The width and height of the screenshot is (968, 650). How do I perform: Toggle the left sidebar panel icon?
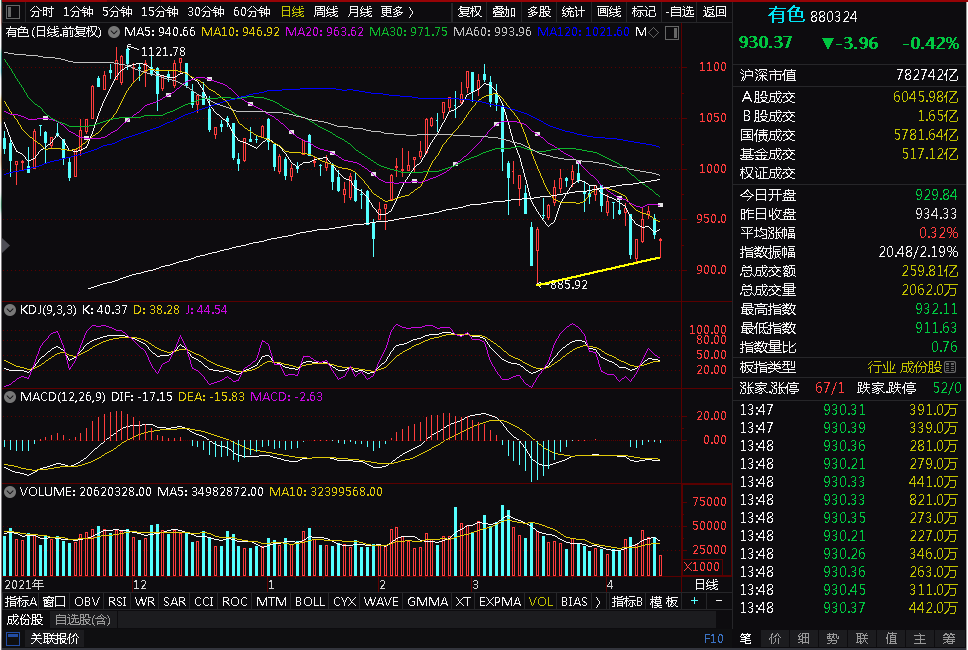coord(12,12)
